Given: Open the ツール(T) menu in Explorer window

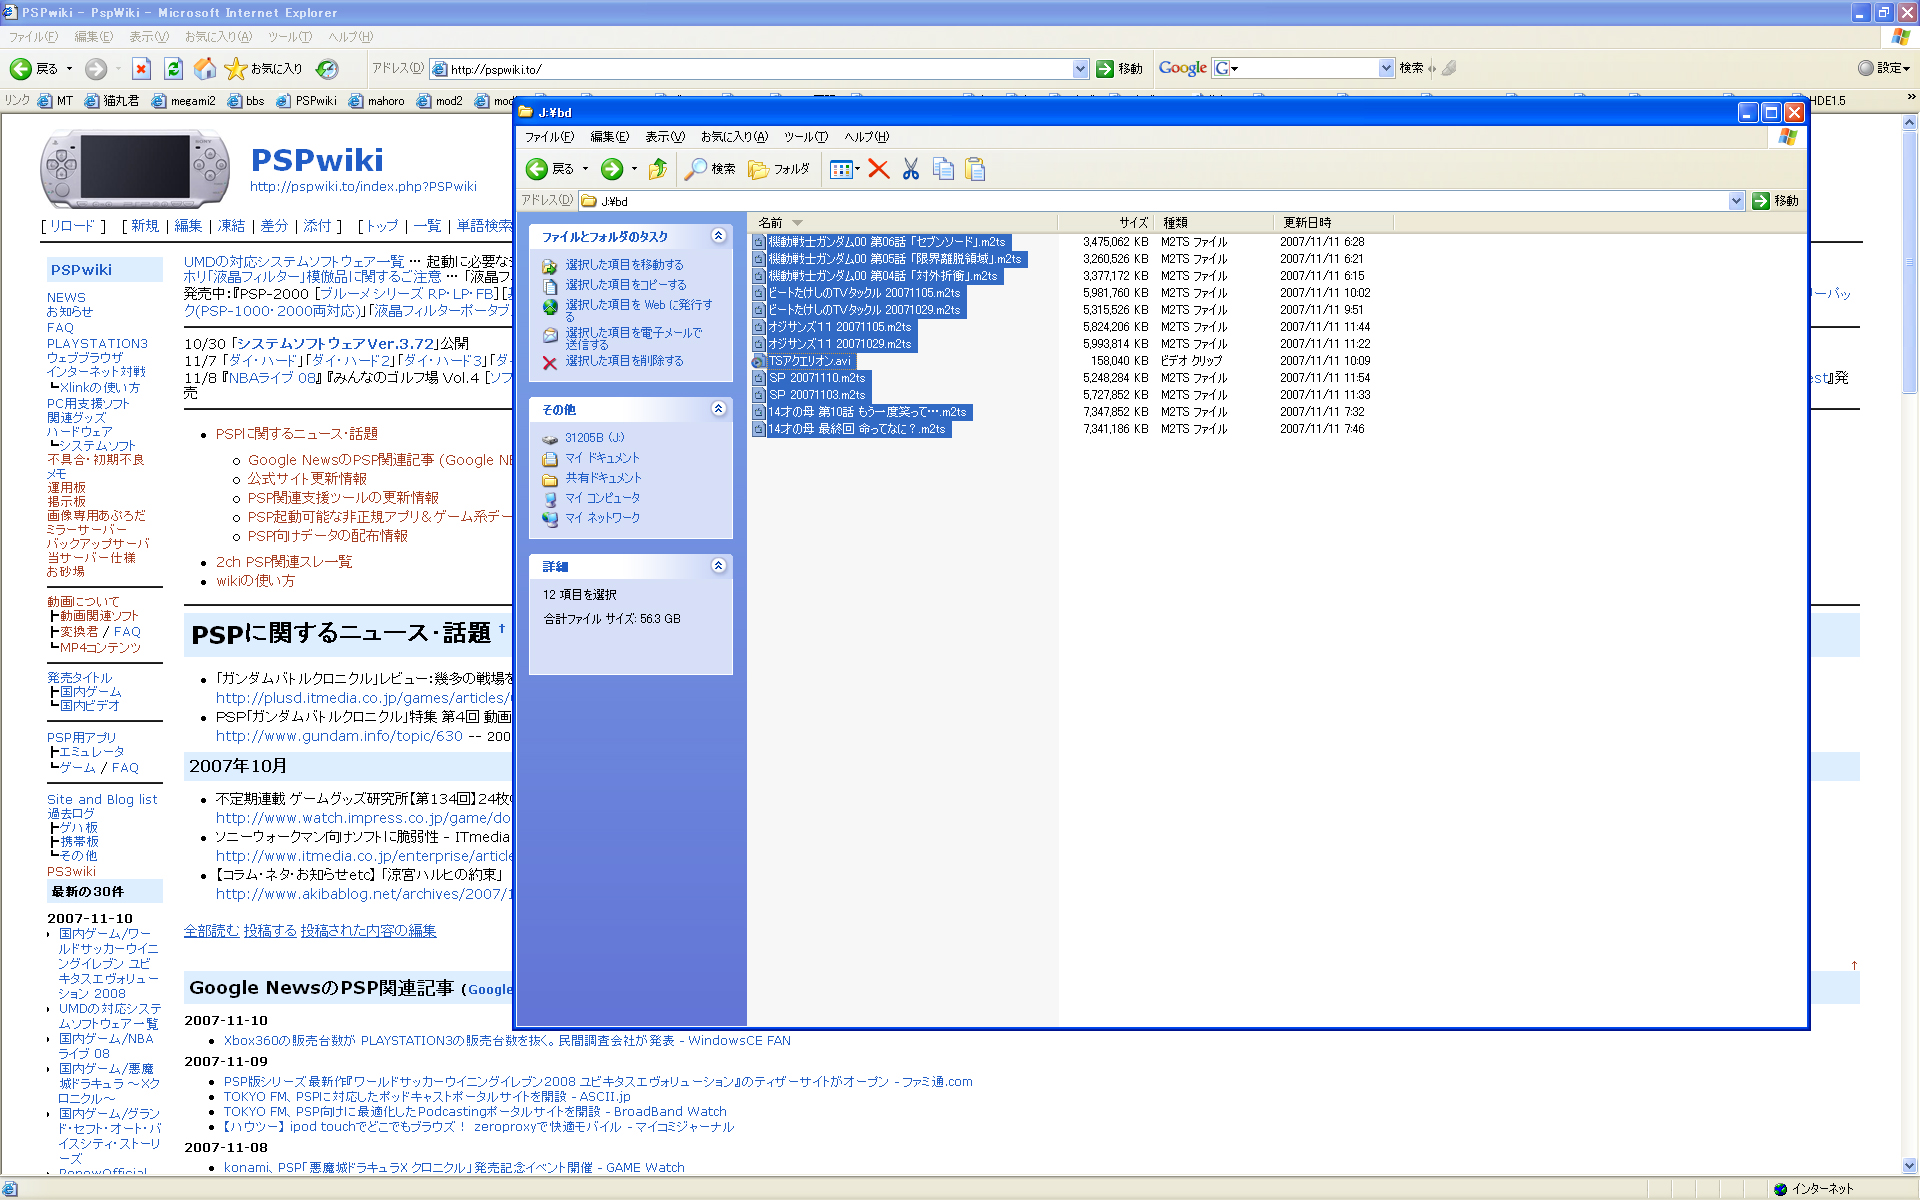Looking at the screenshot, I should [x=805, y=137].
